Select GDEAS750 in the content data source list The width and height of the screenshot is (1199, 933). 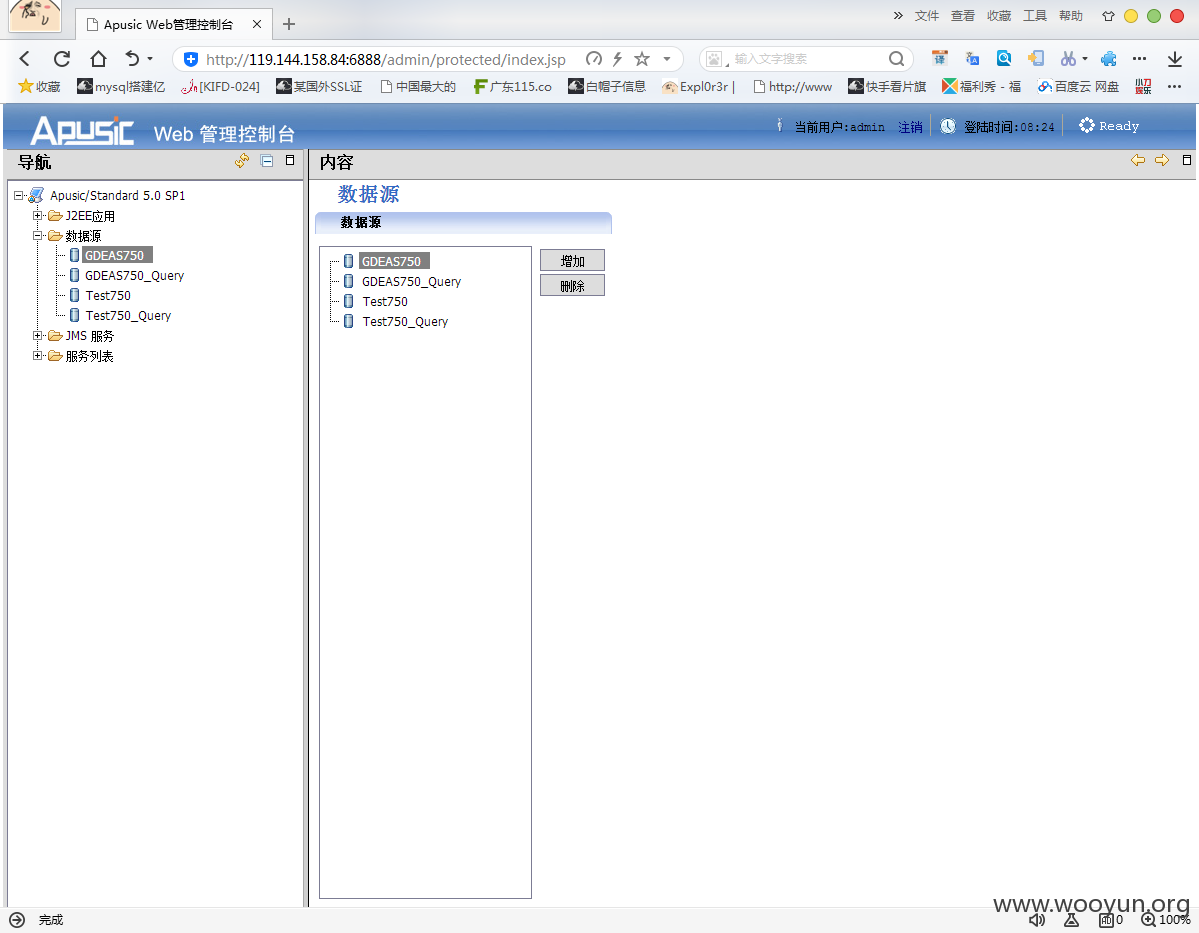click(x=394, y=261)
